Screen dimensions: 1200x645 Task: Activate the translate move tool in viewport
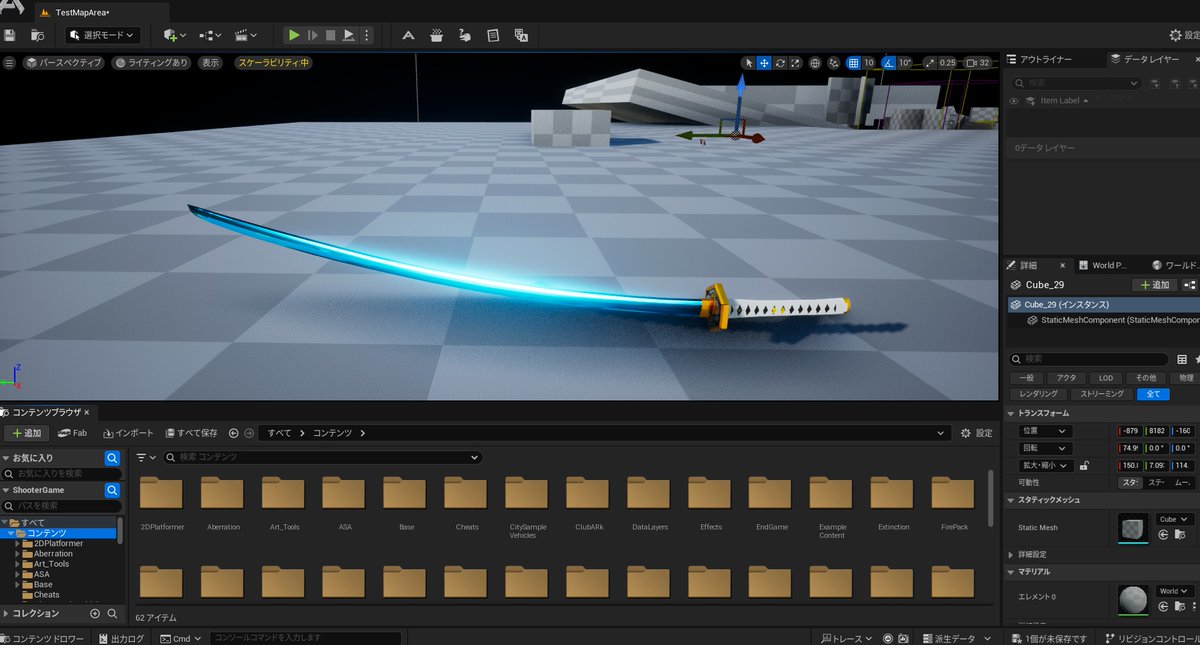tap(764, 62)
